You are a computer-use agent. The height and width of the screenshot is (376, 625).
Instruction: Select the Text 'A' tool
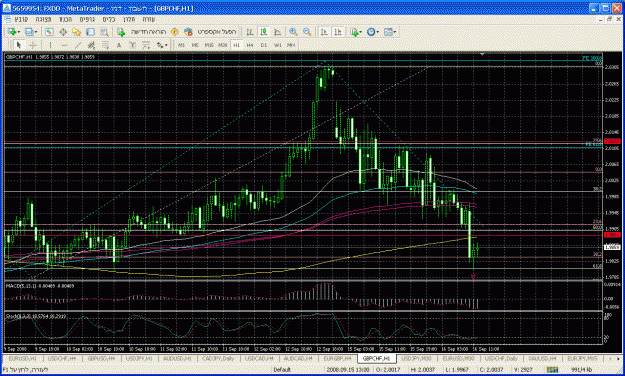[119, 45]
